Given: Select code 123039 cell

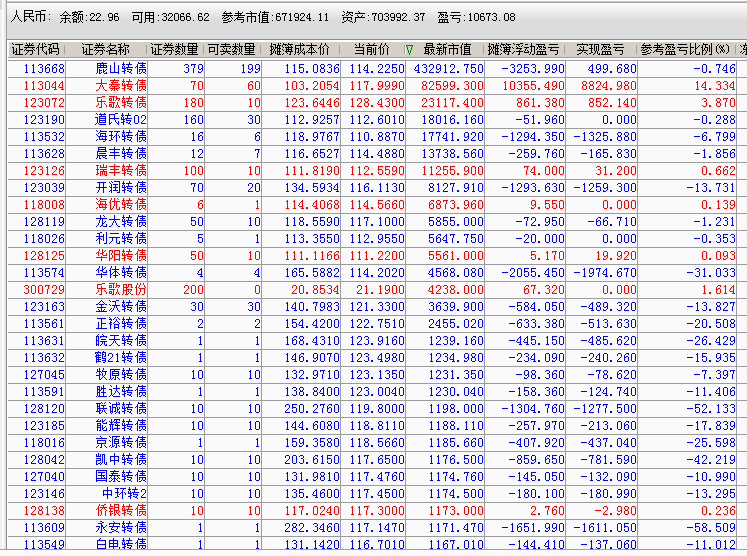Looking at the screenshot, I should [44, 188].
